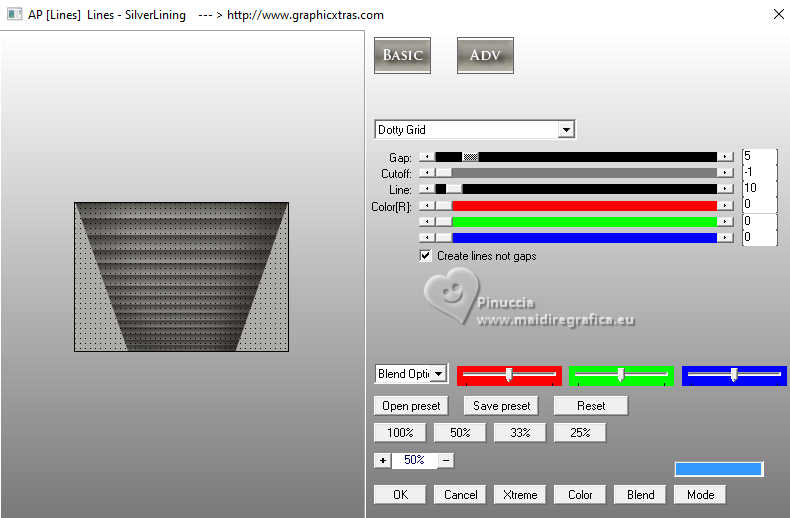This screenshot has height=518, width=790.
Task: Click the Xtreme button
Action: coord(520,495)
